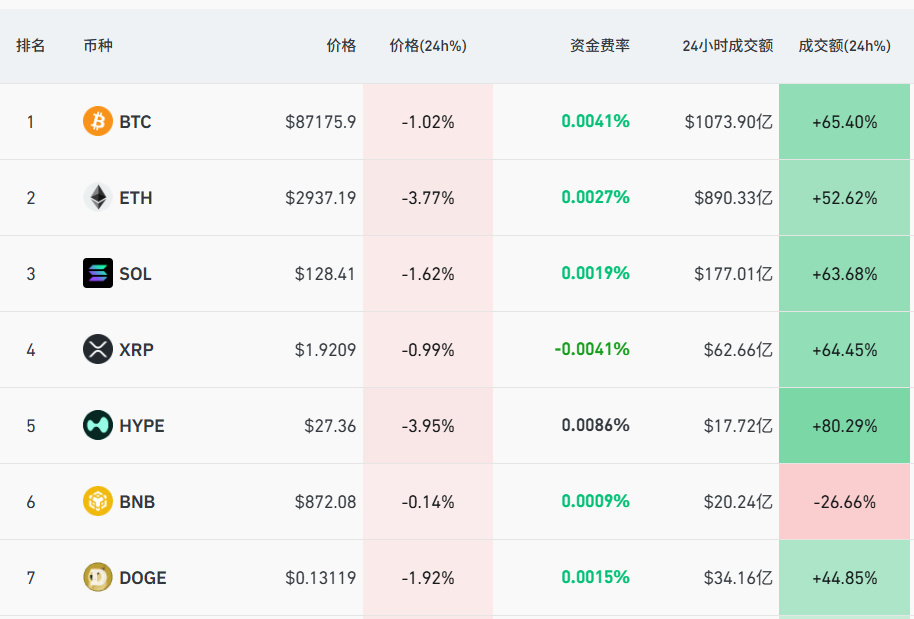
Task: Select the ETH price $2937.19
Action: click(320, 198)
